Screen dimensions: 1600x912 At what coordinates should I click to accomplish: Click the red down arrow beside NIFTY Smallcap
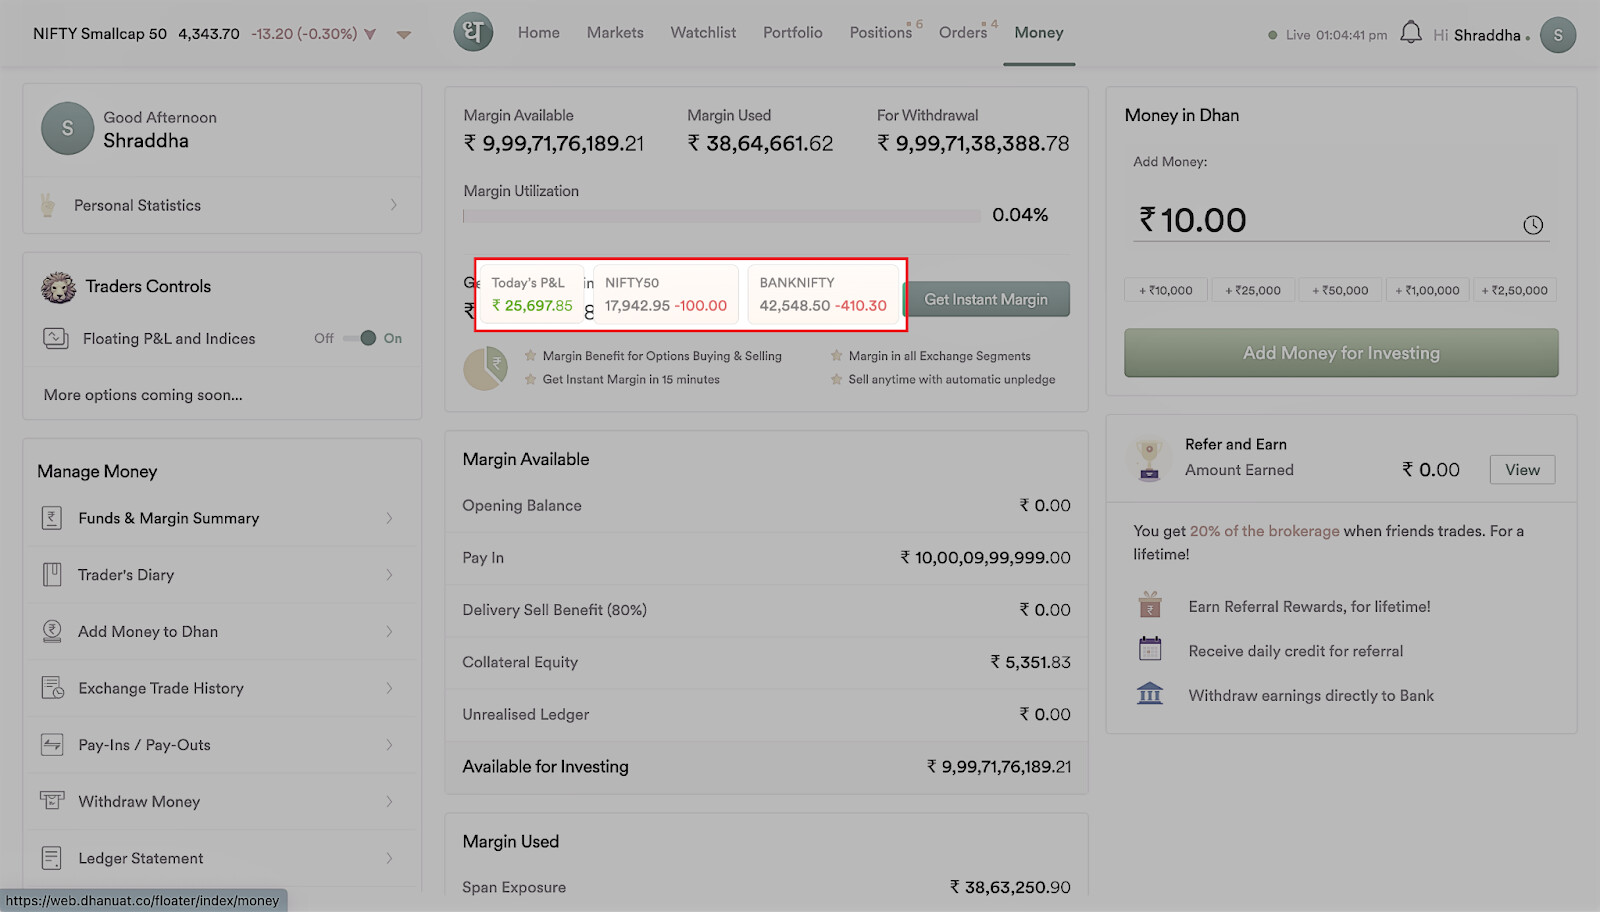[x=370, y=34]
